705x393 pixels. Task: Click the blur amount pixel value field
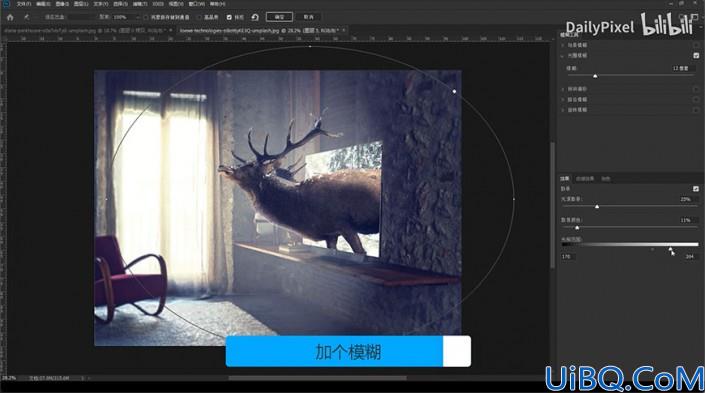pos(681,68)
